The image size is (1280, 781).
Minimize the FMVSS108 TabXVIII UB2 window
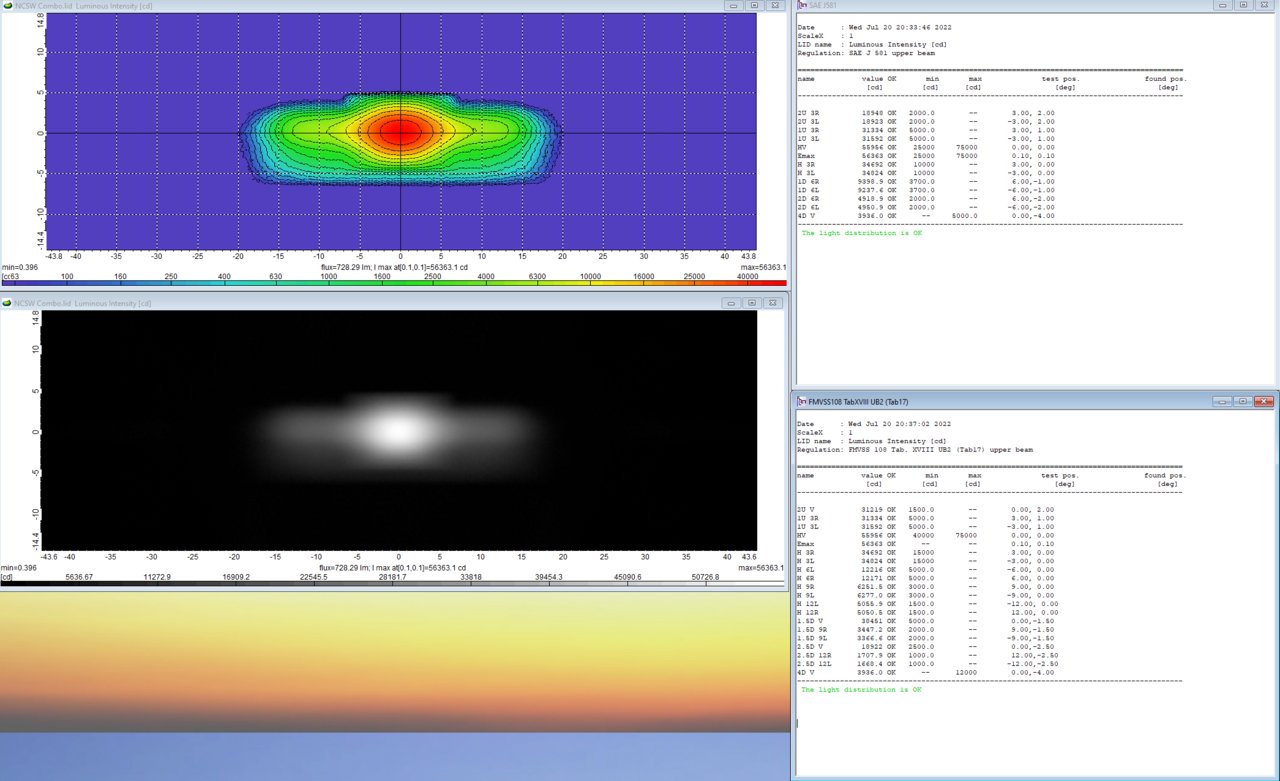(1222, 401)
